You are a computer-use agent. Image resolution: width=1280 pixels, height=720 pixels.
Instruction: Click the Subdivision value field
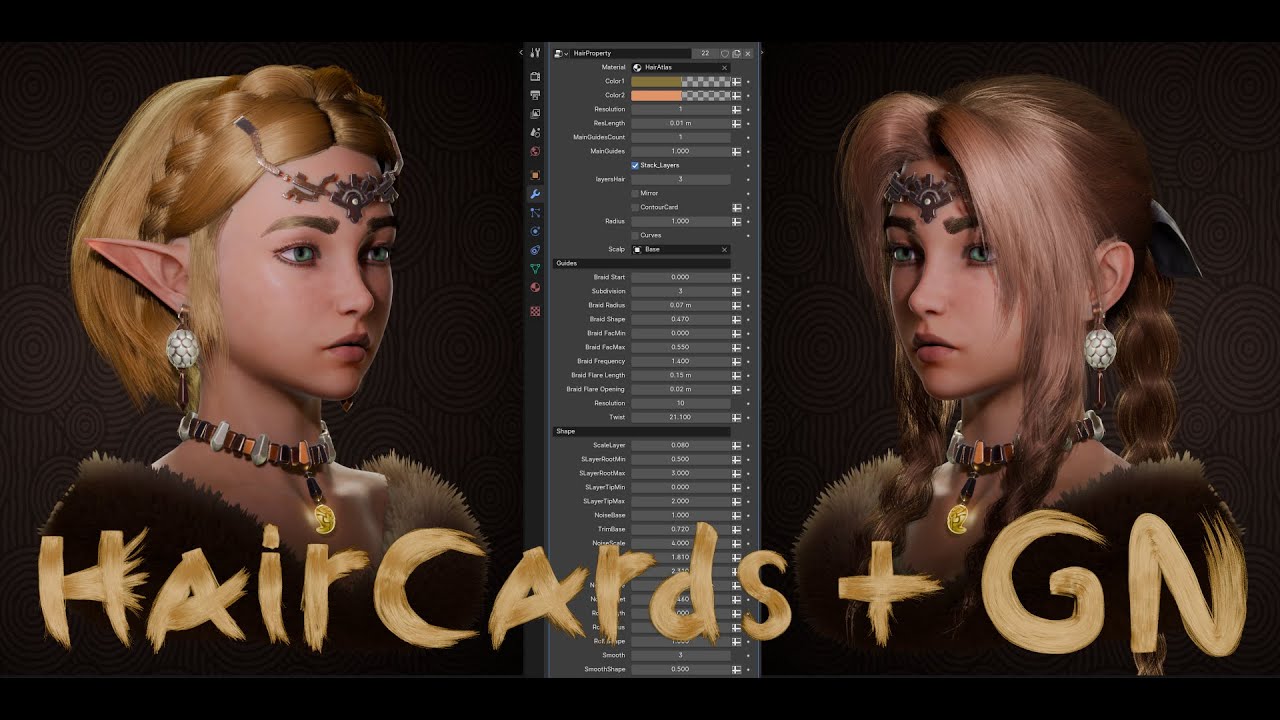click(x=681, y=291)
